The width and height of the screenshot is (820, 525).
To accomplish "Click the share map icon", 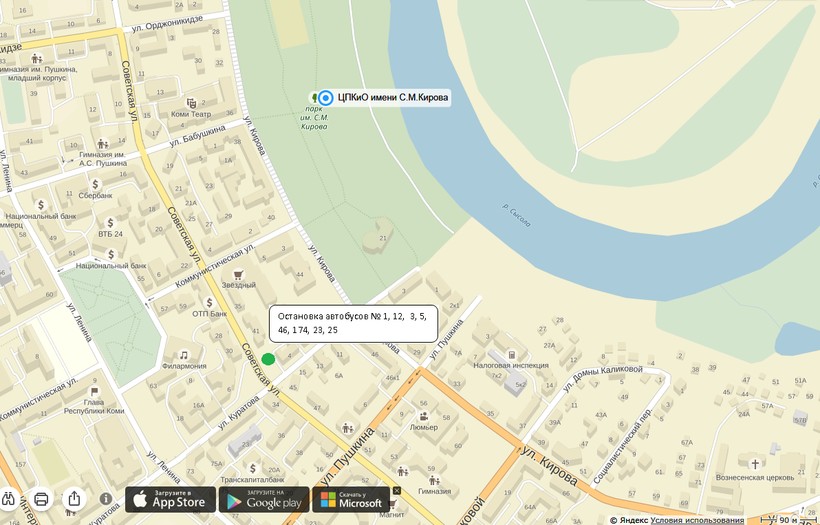I will [74, 498].
